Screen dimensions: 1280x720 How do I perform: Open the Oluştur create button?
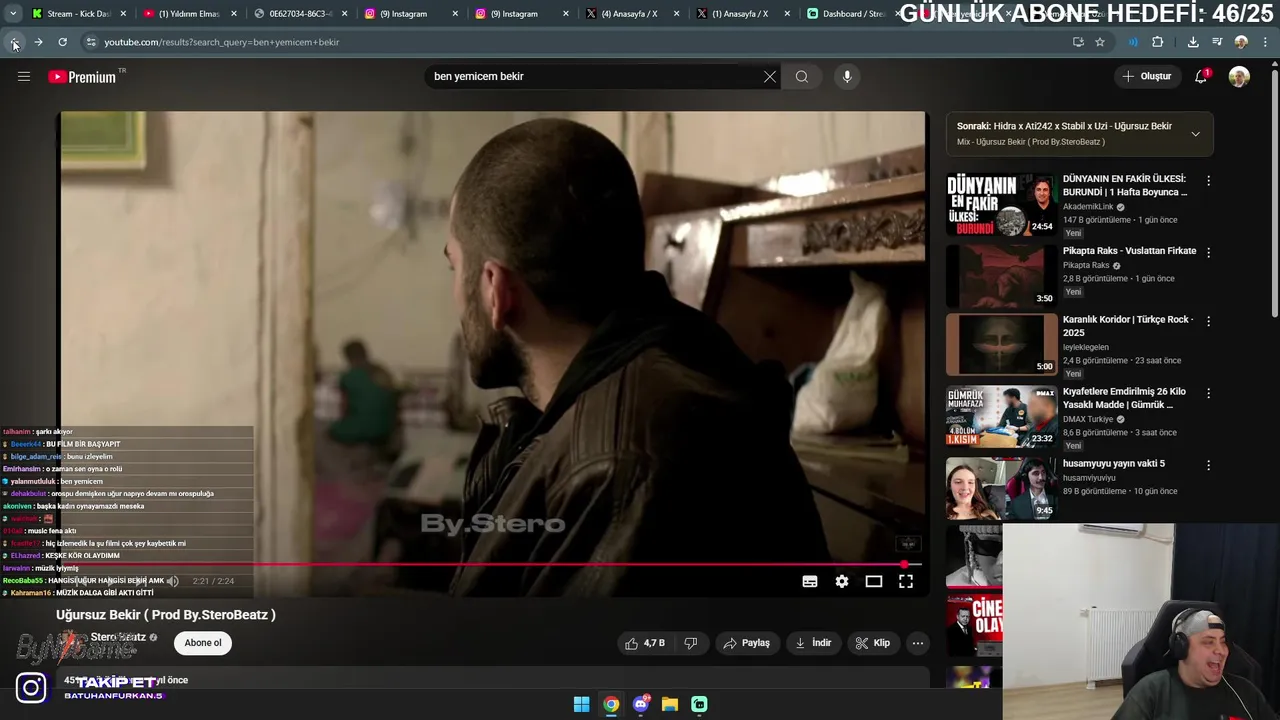(1146, 76)
